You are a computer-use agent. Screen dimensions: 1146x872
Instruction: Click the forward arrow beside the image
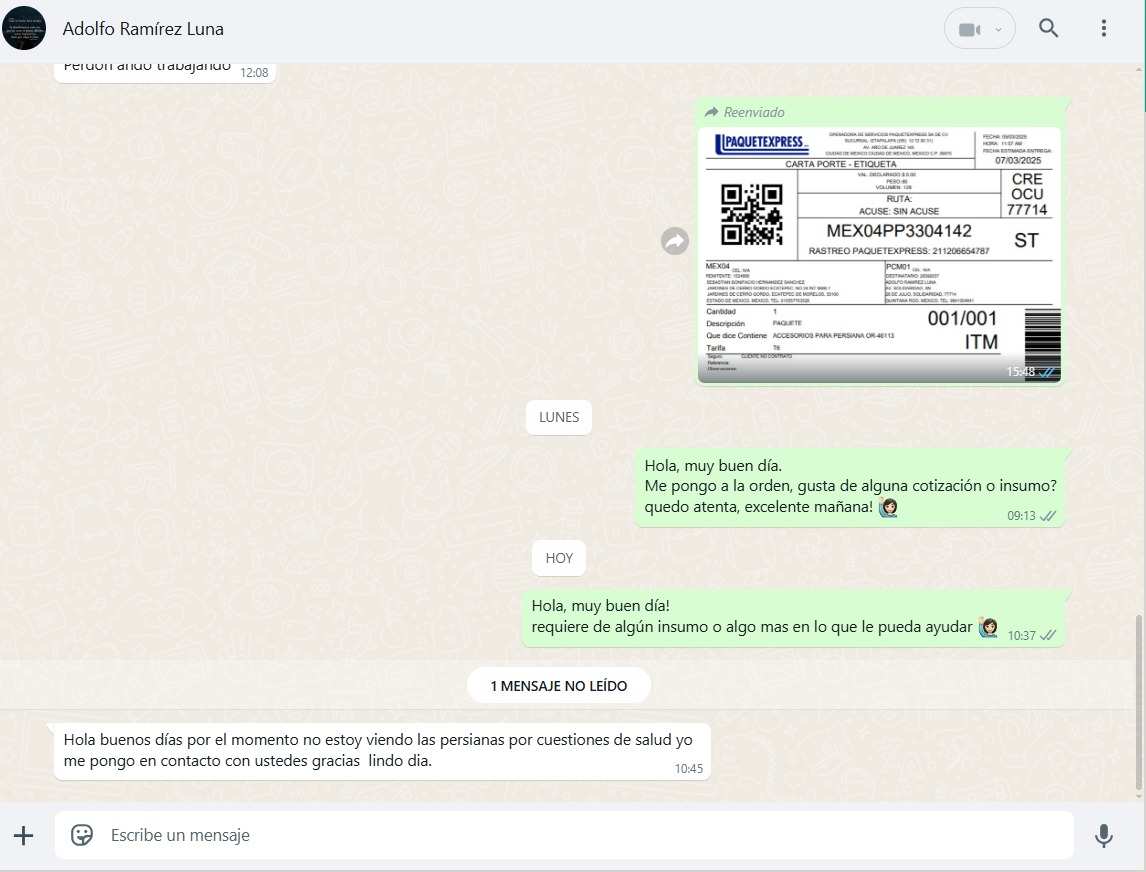675,241
